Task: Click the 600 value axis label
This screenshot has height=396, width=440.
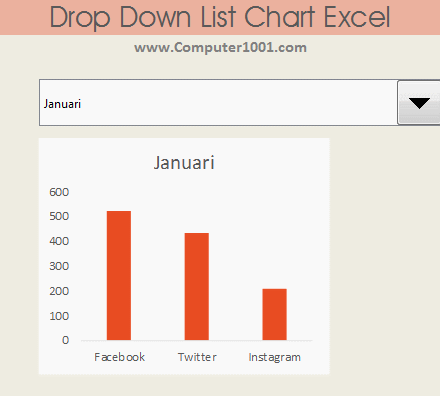Action: click(59, 192)
